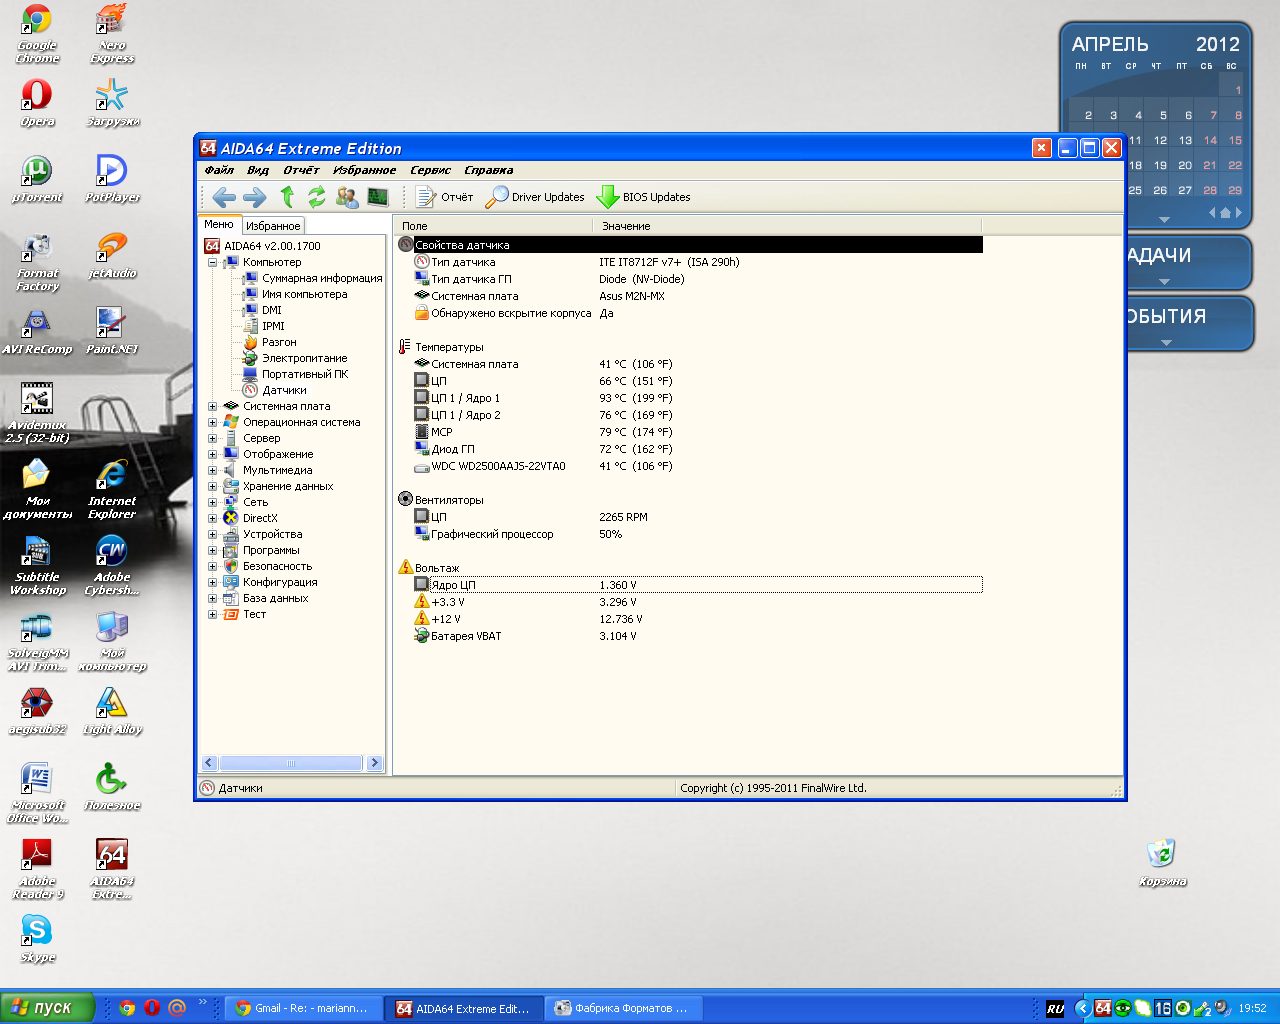Click the Paint.NET desktop icon

coord(112,331)
